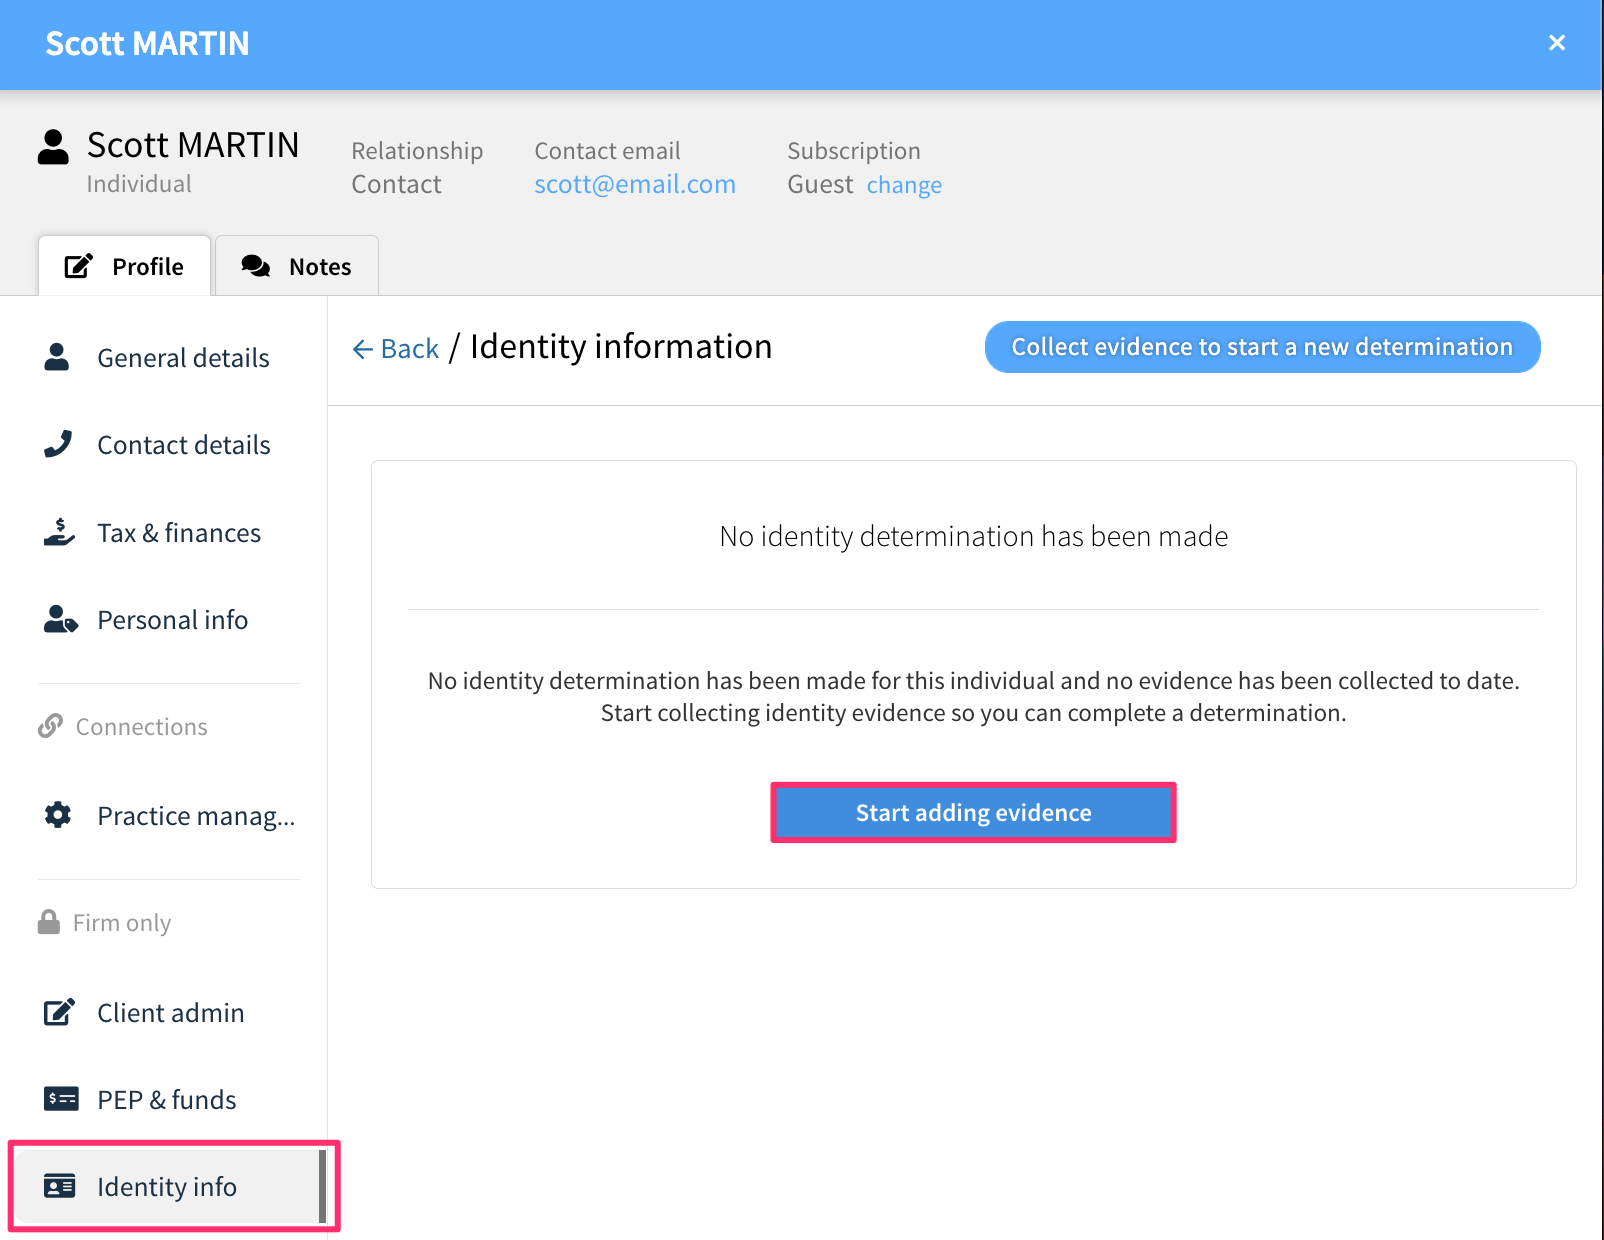
Task: Open scott@email.com contact email link
Action: pos(635,184)
